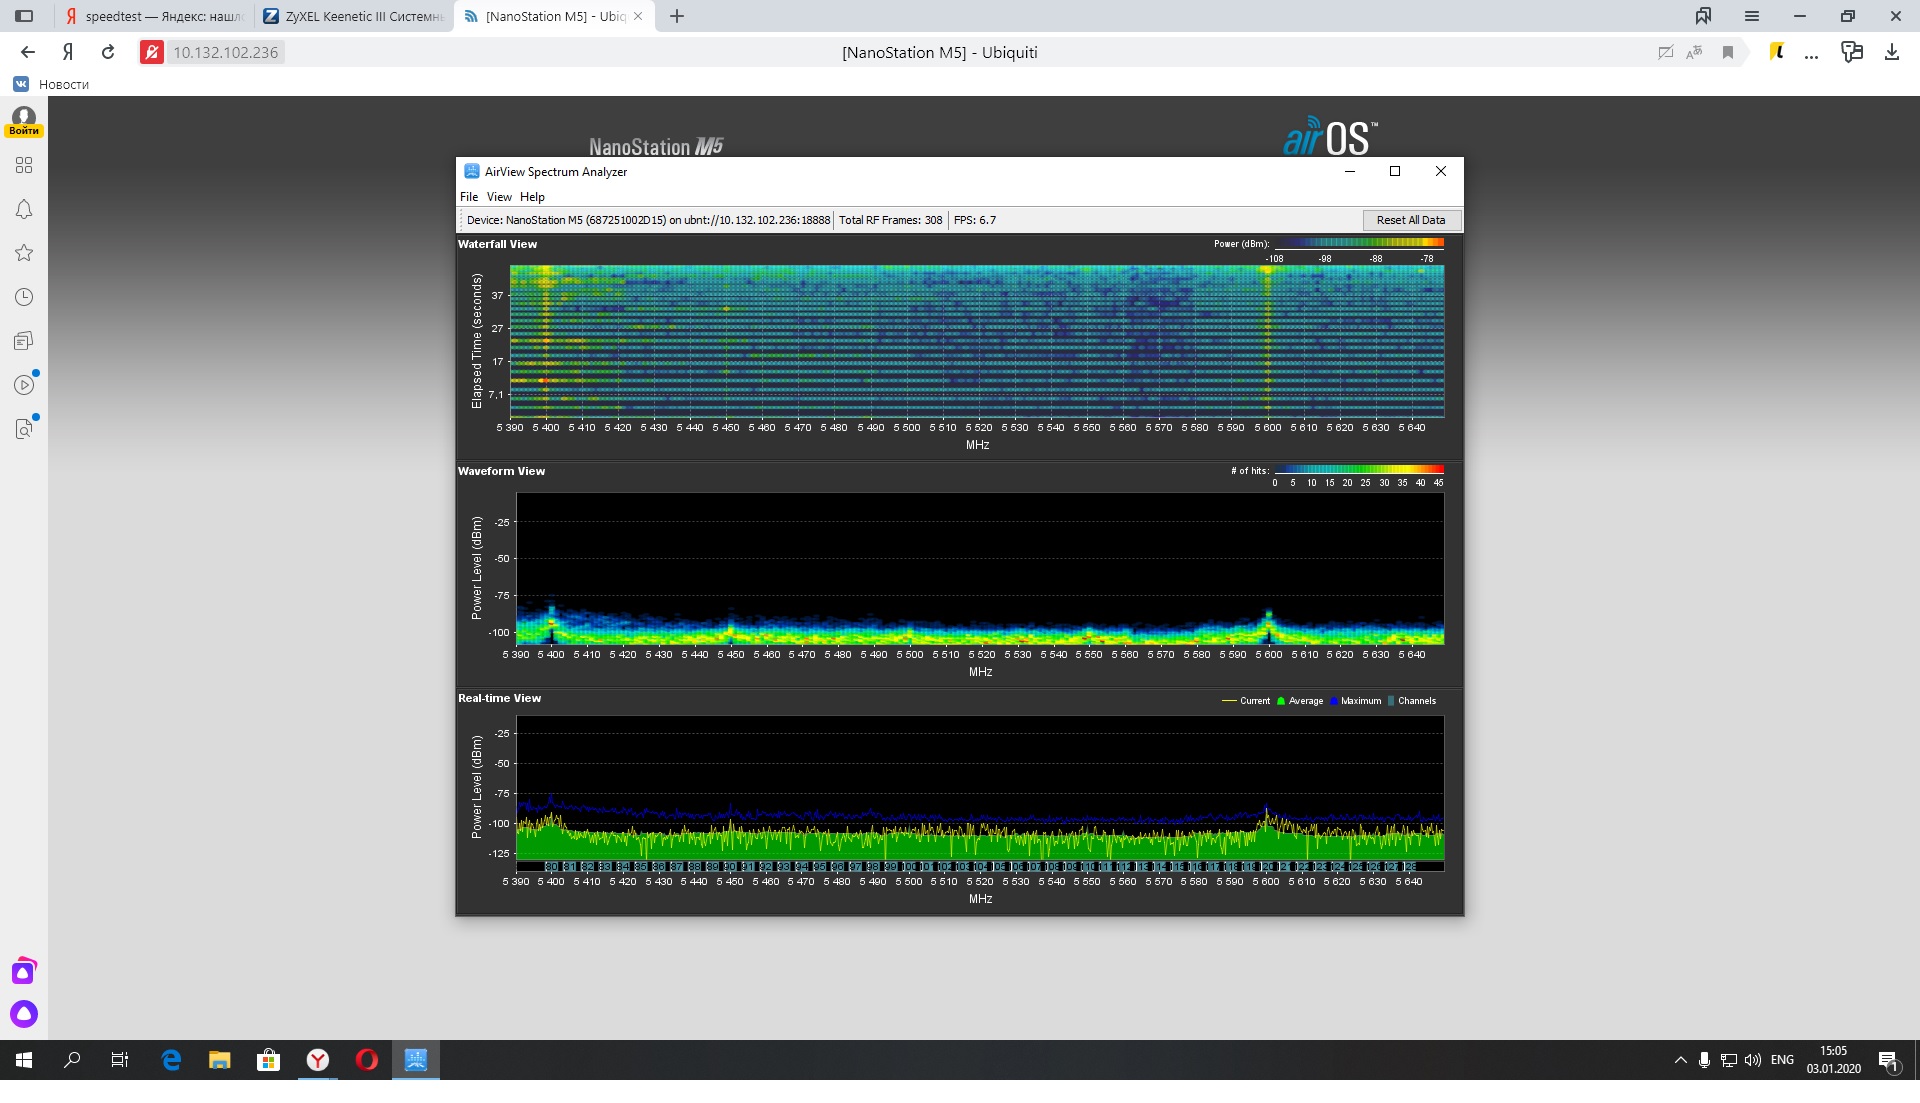The width and height of the screenshot is (1920, 1103).
Task: Click the insecure connection warning icon
Action: click(x=152, y=52)
